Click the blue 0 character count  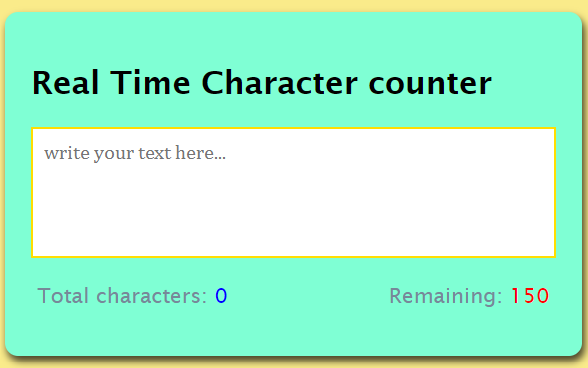click(x=221, y=296)
